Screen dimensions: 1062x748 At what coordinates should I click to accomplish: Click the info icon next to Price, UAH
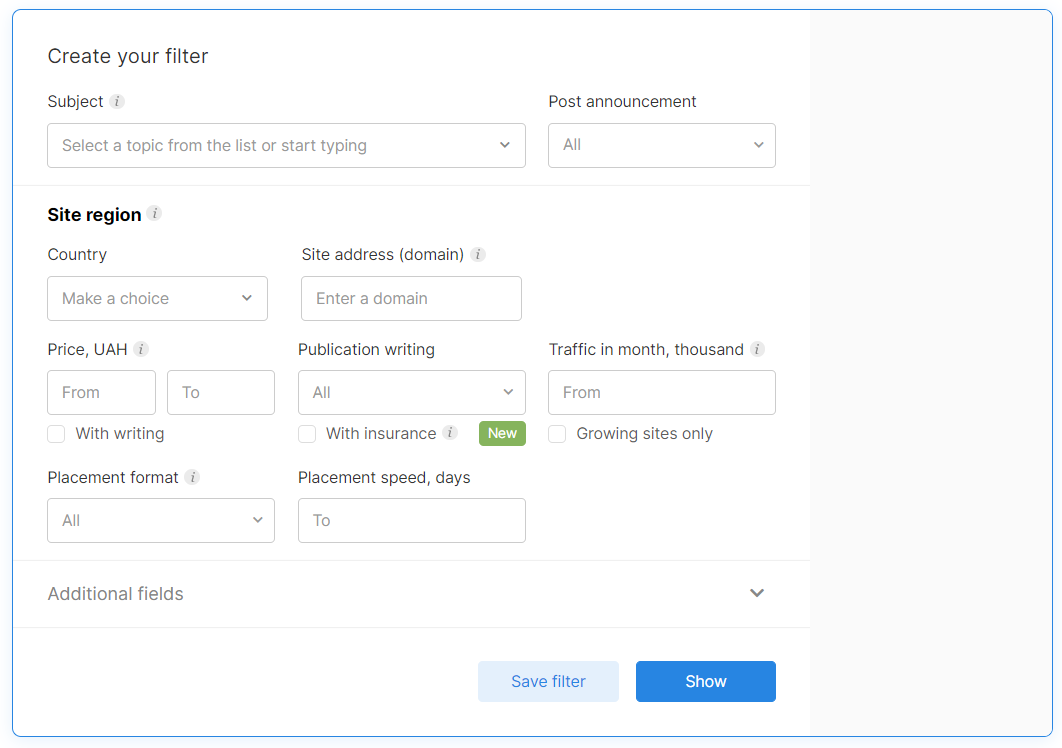tap(141, 350)
